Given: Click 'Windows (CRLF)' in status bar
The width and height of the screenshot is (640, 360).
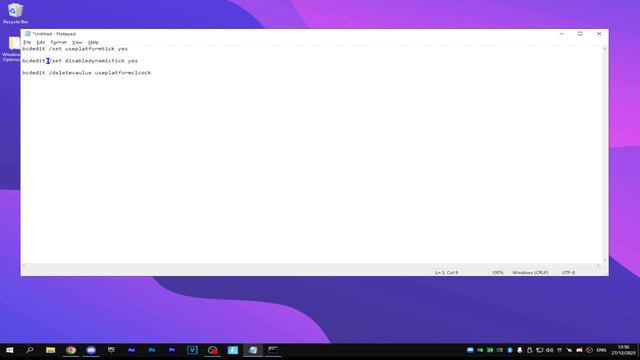Looking at the screenshot, I should [530, 272].
